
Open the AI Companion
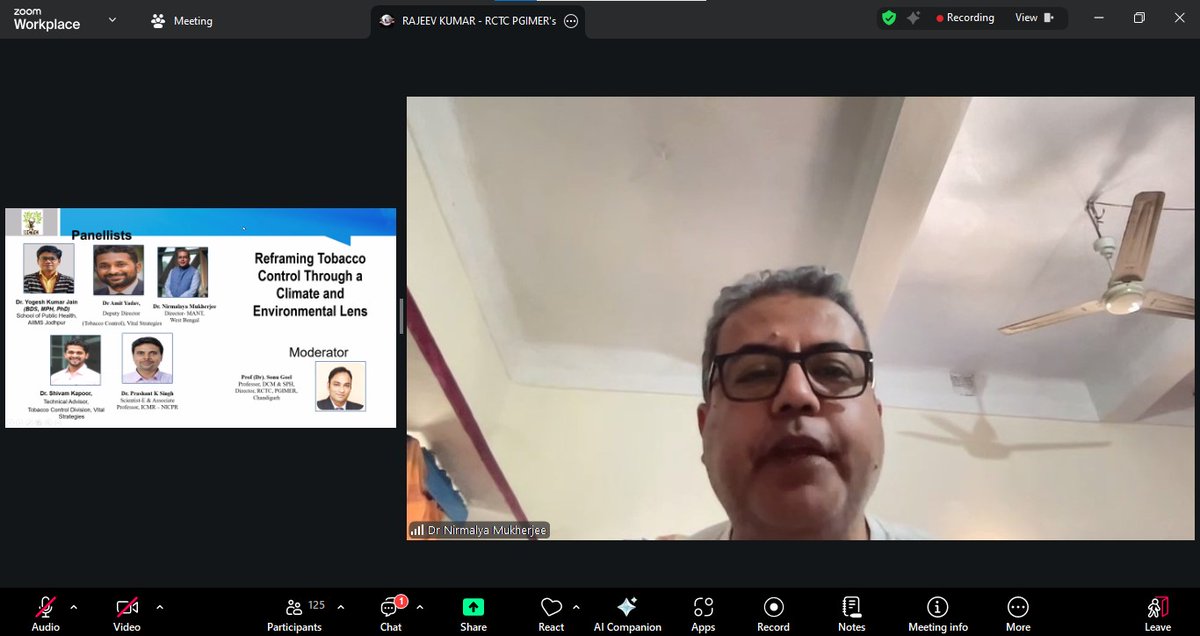point(627,613)
